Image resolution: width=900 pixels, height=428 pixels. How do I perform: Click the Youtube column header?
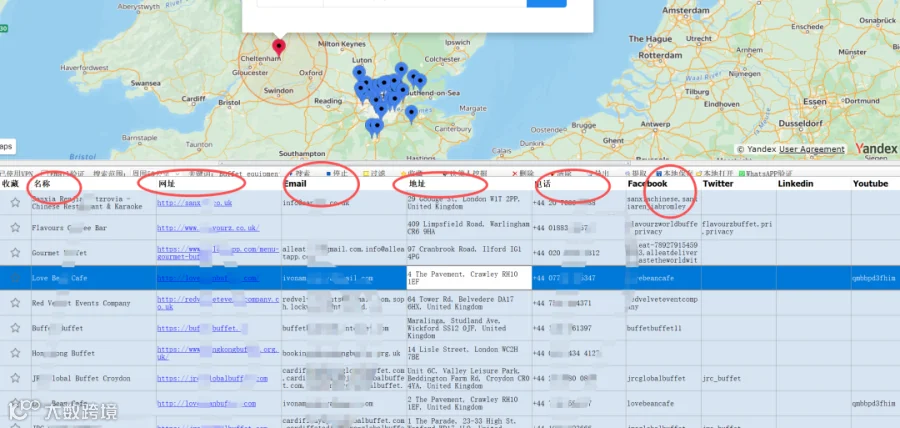[870, 184]
